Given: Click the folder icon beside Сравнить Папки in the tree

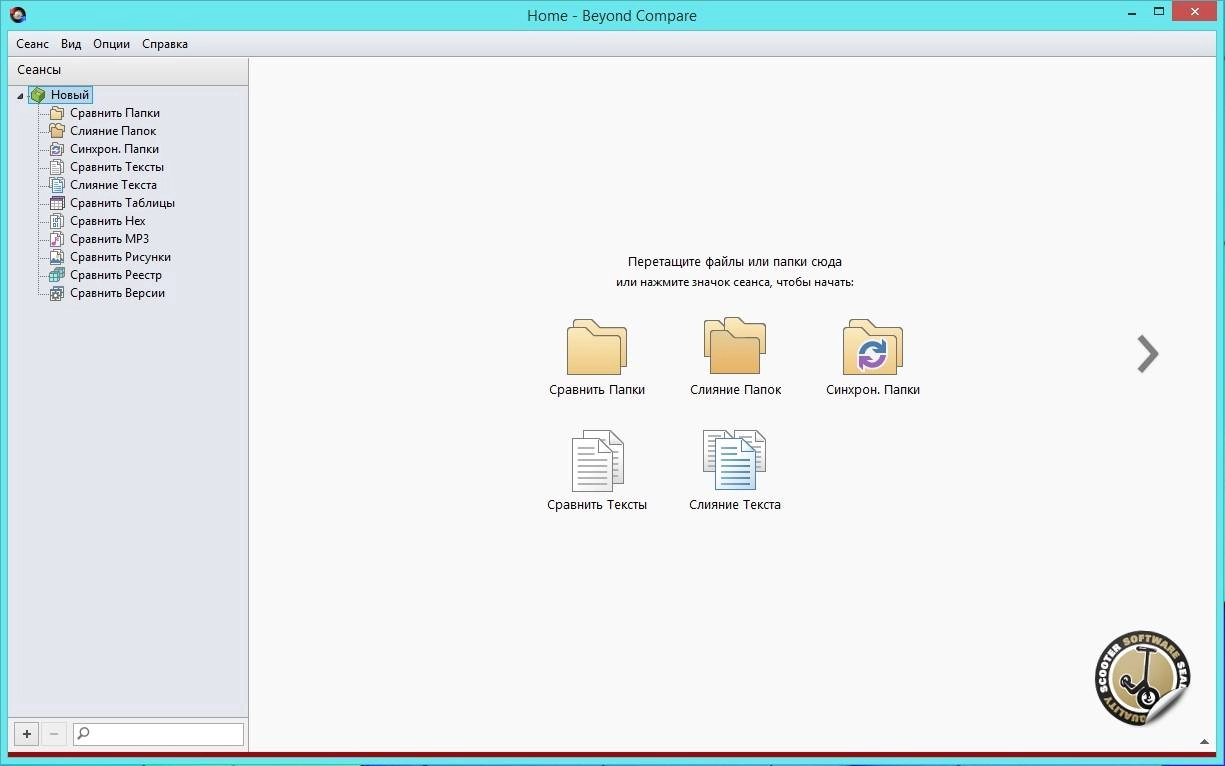Looking at the screenshot, I should [x=57, y=113].
